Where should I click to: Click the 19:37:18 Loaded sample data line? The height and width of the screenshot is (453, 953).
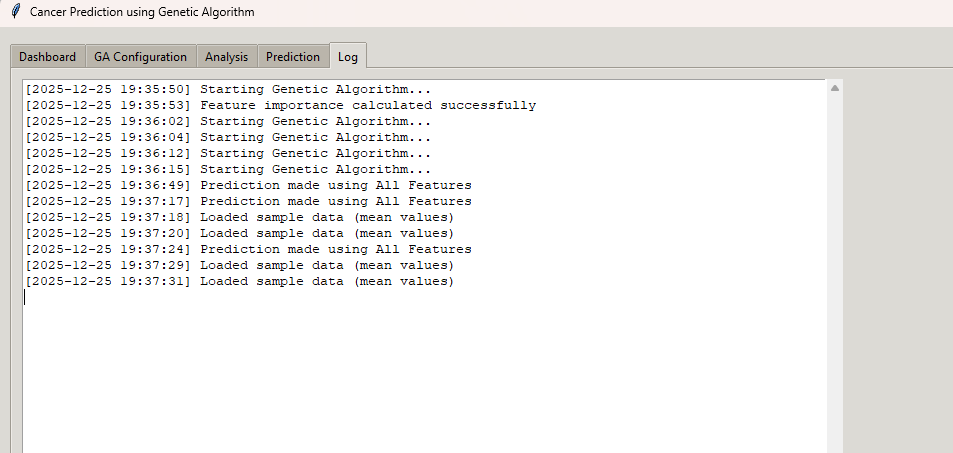(x=240, y=217)
